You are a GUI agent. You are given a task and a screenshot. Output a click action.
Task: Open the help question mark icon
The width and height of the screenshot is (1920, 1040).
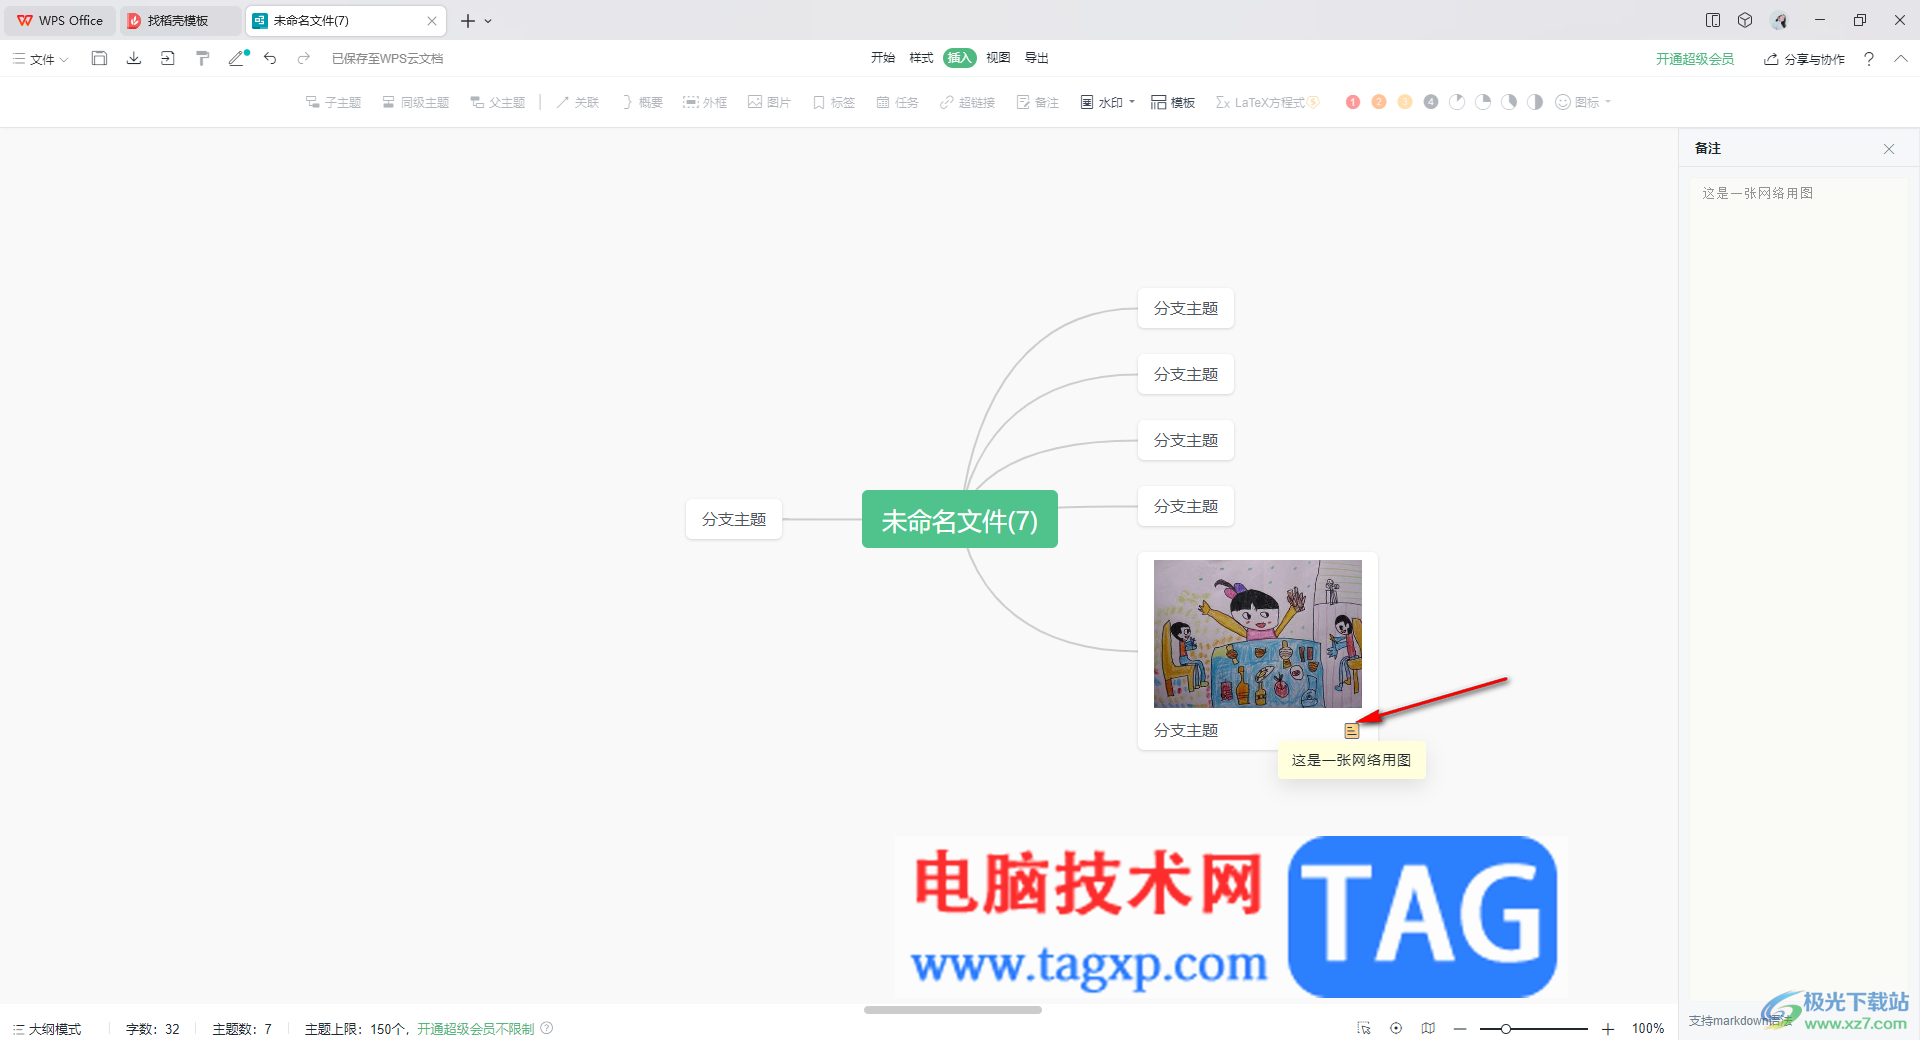pyautogui.click(x=1869, y=59)
